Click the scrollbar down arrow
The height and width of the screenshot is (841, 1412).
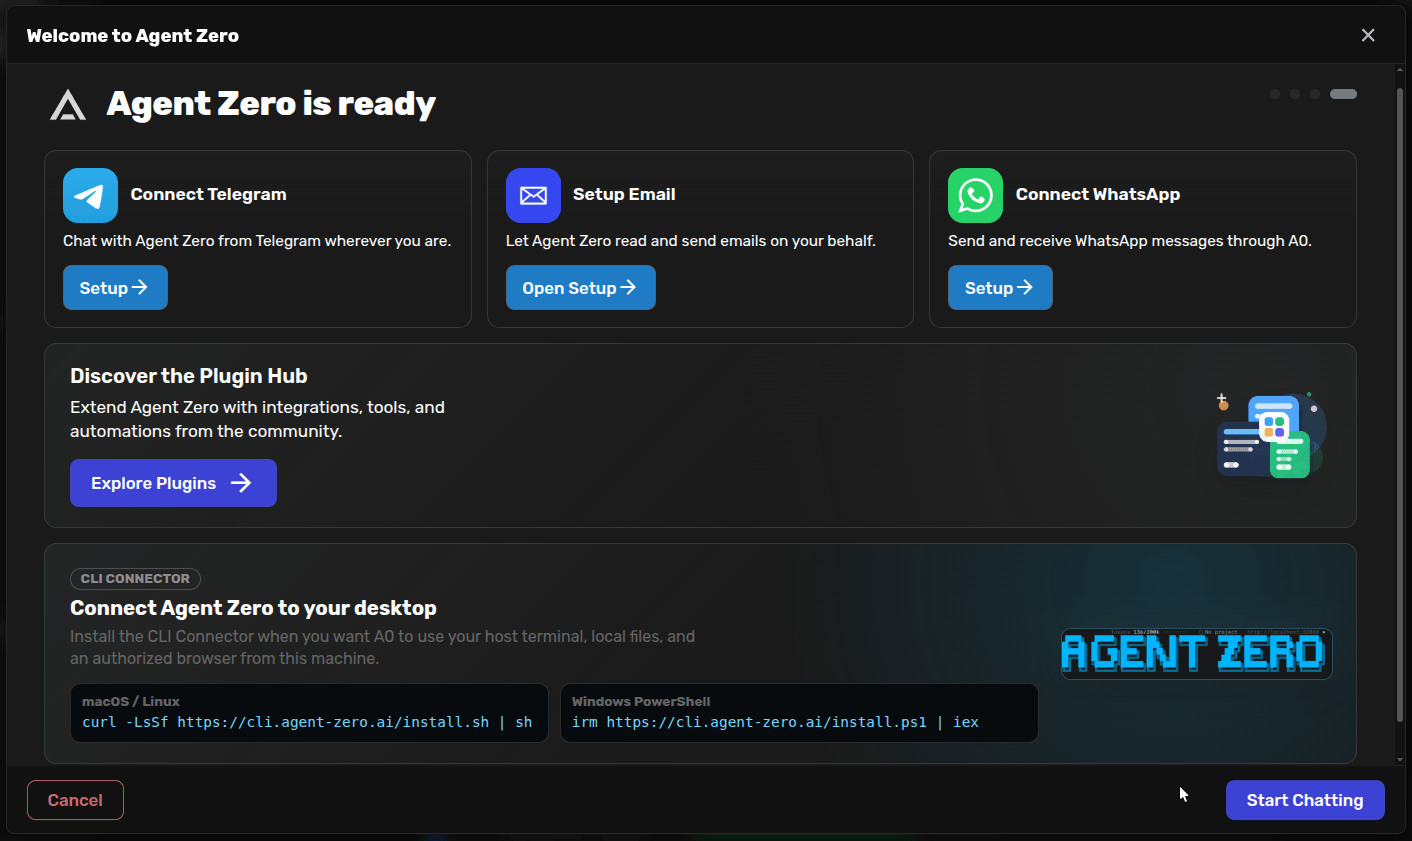tap(1400, 760)
